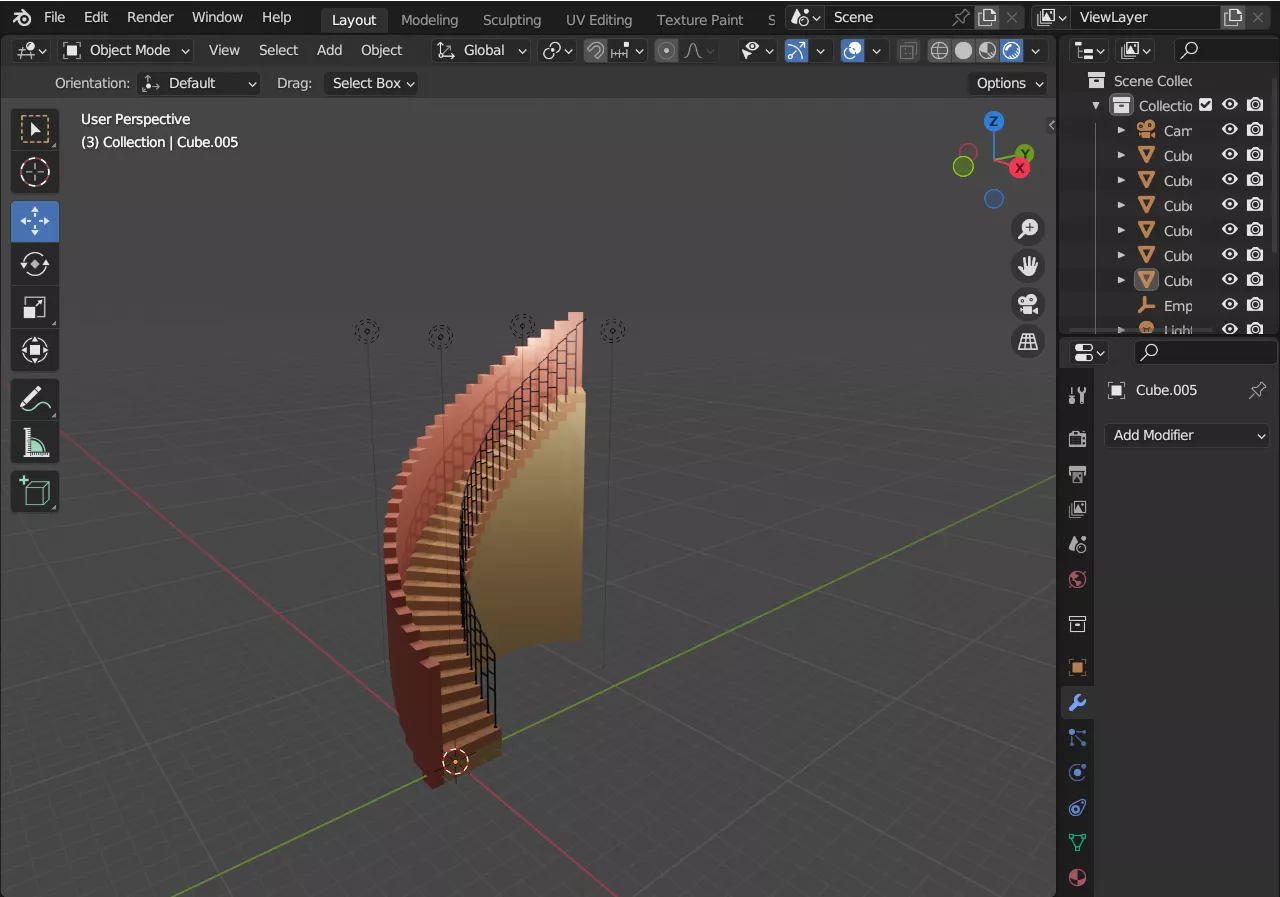This screenshot has width=1280, height=897.
Task: Choose the Add Cube tool
Action: (35, 491)
